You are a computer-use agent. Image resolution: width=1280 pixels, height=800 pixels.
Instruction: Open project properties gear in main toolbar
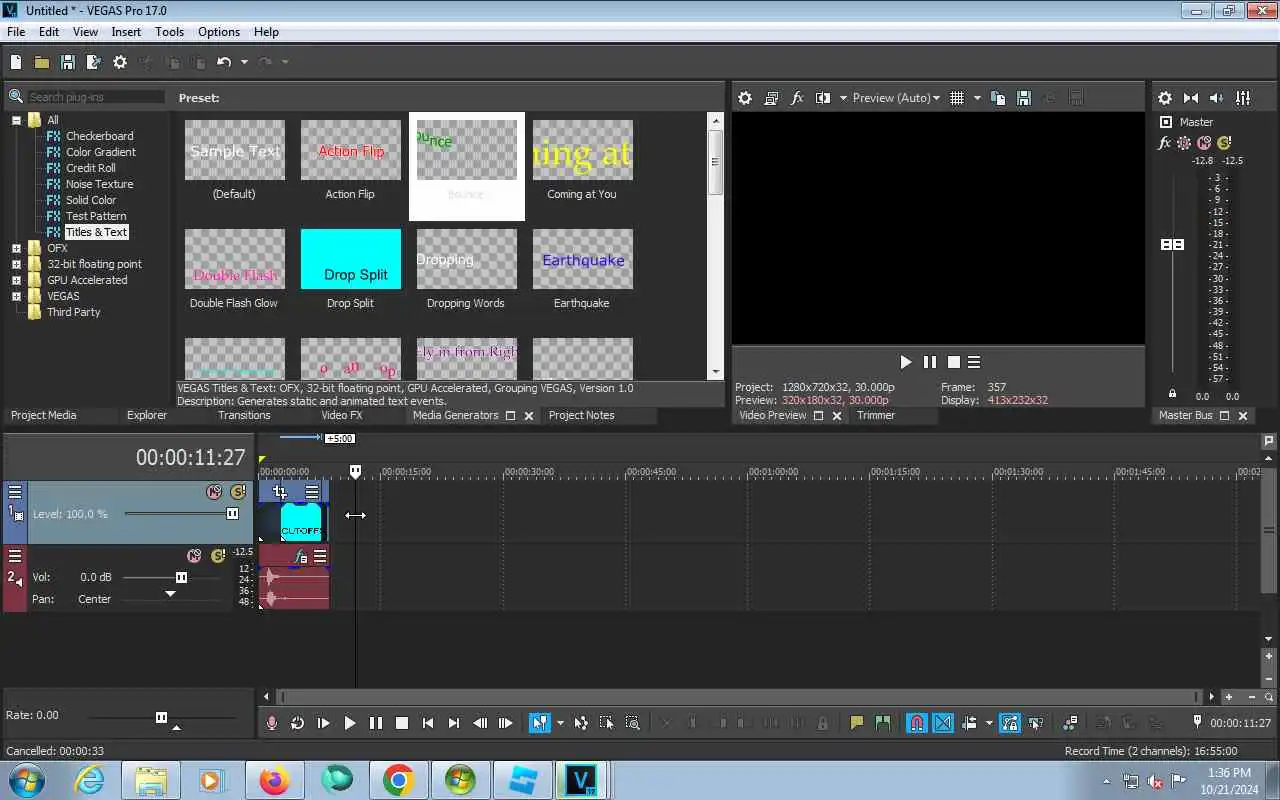pos(120,62)
